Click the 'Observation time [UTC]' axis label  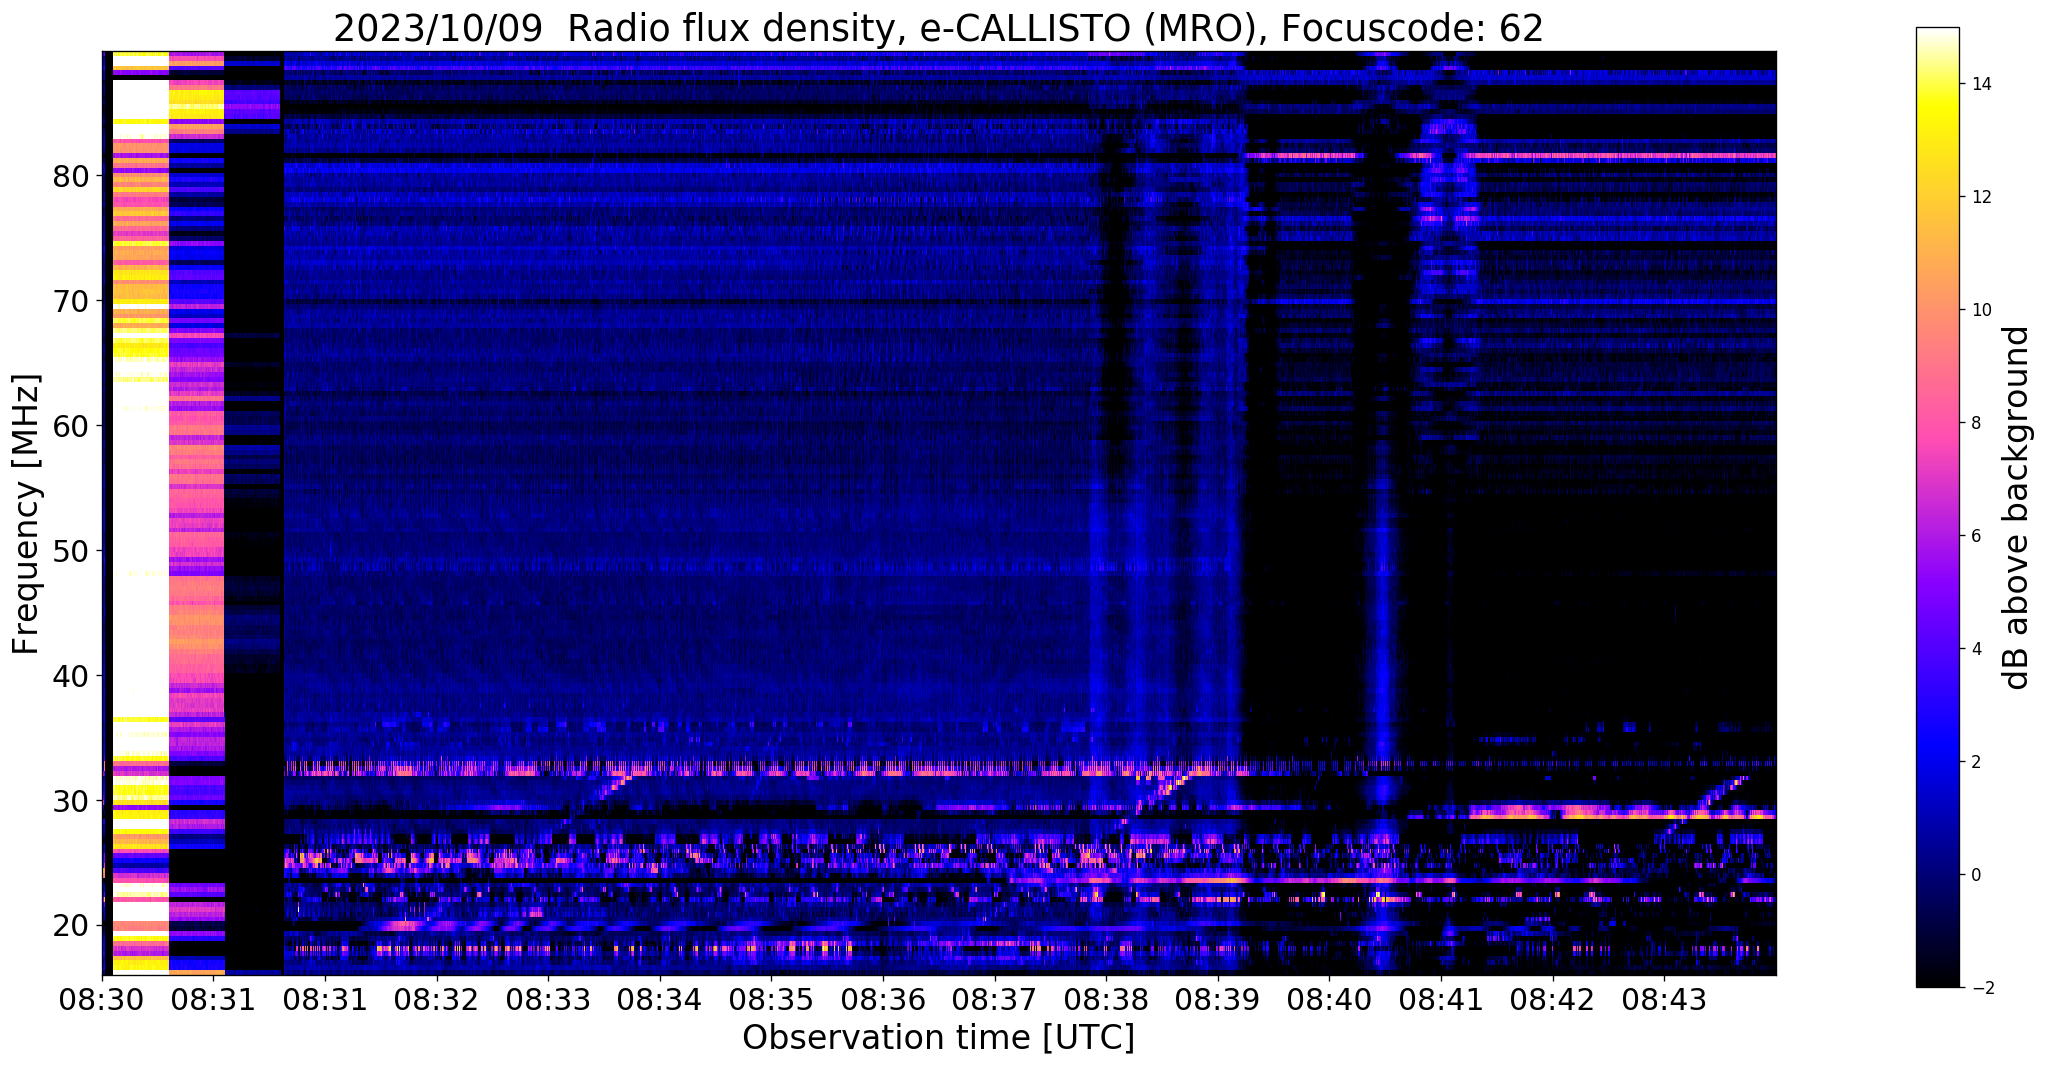(x=938, y=1038)
